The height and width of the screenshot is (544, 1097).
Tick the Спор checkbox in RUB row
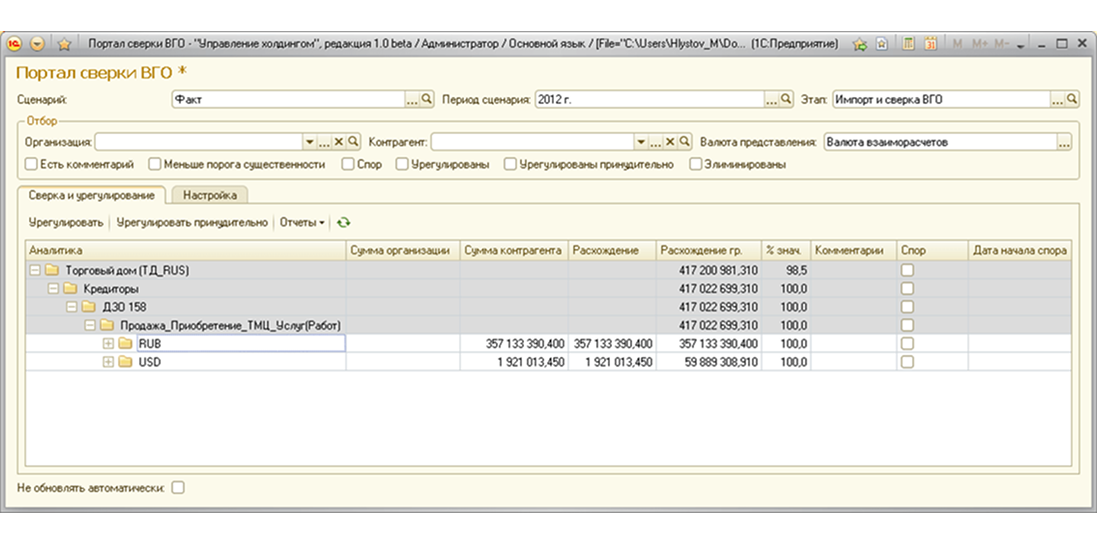click(x=907, y=343)
